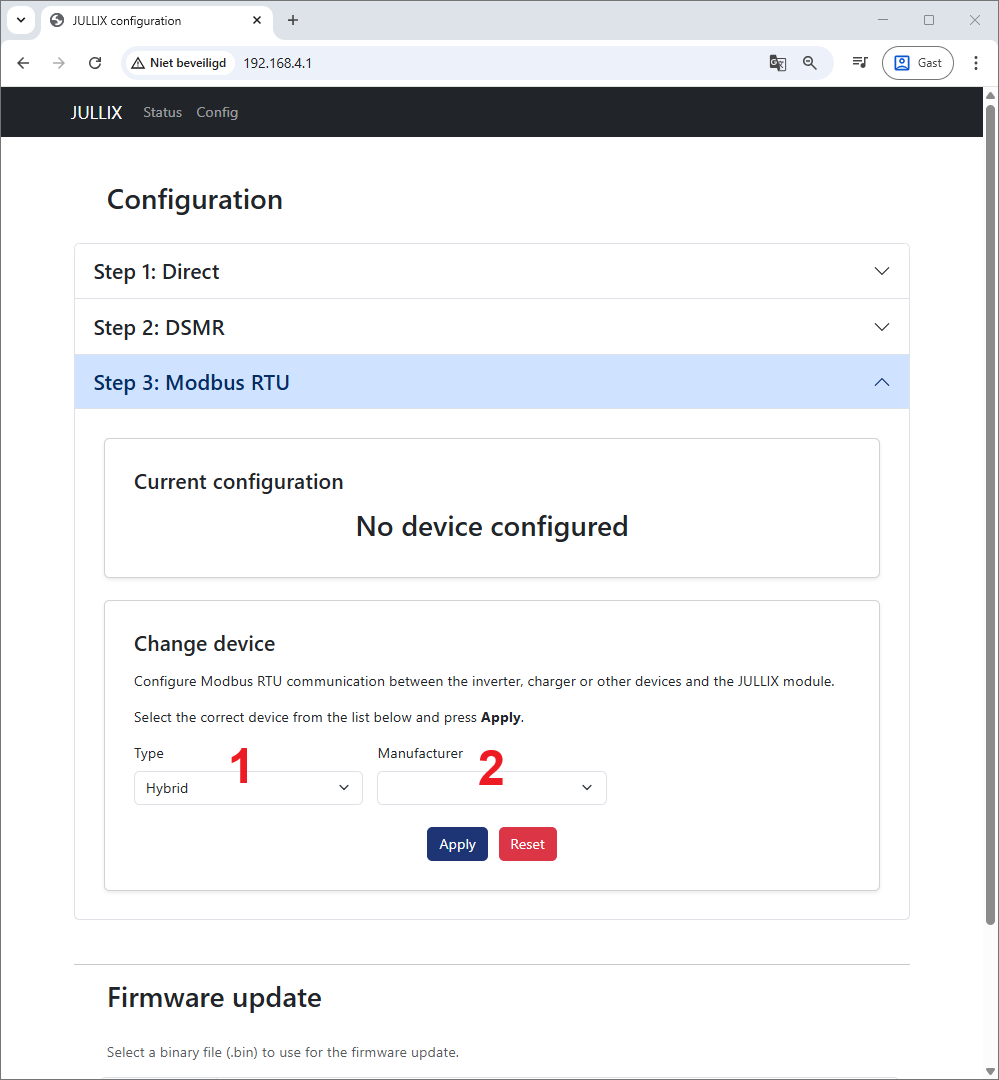Close the JULLIX configuration tab
The height and width of the screenshot is (1080, 999).
click(x=257, y=20)
